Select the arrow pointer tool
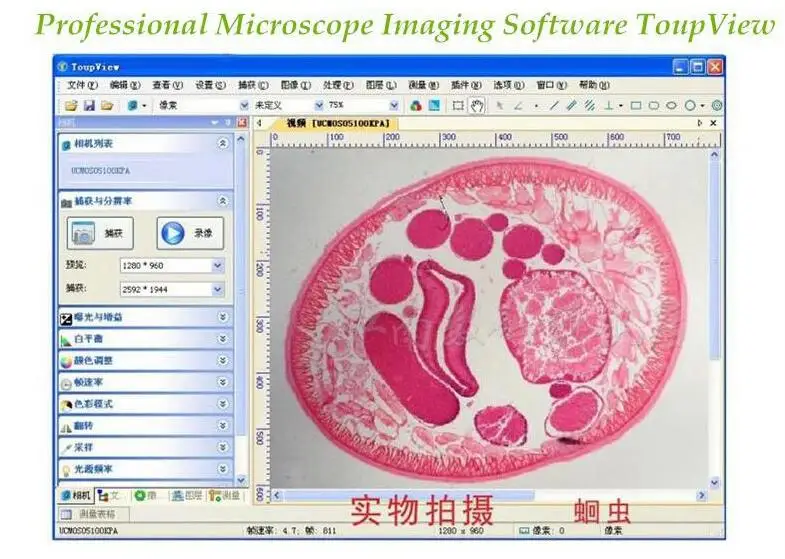 click(x=499, y=106)
